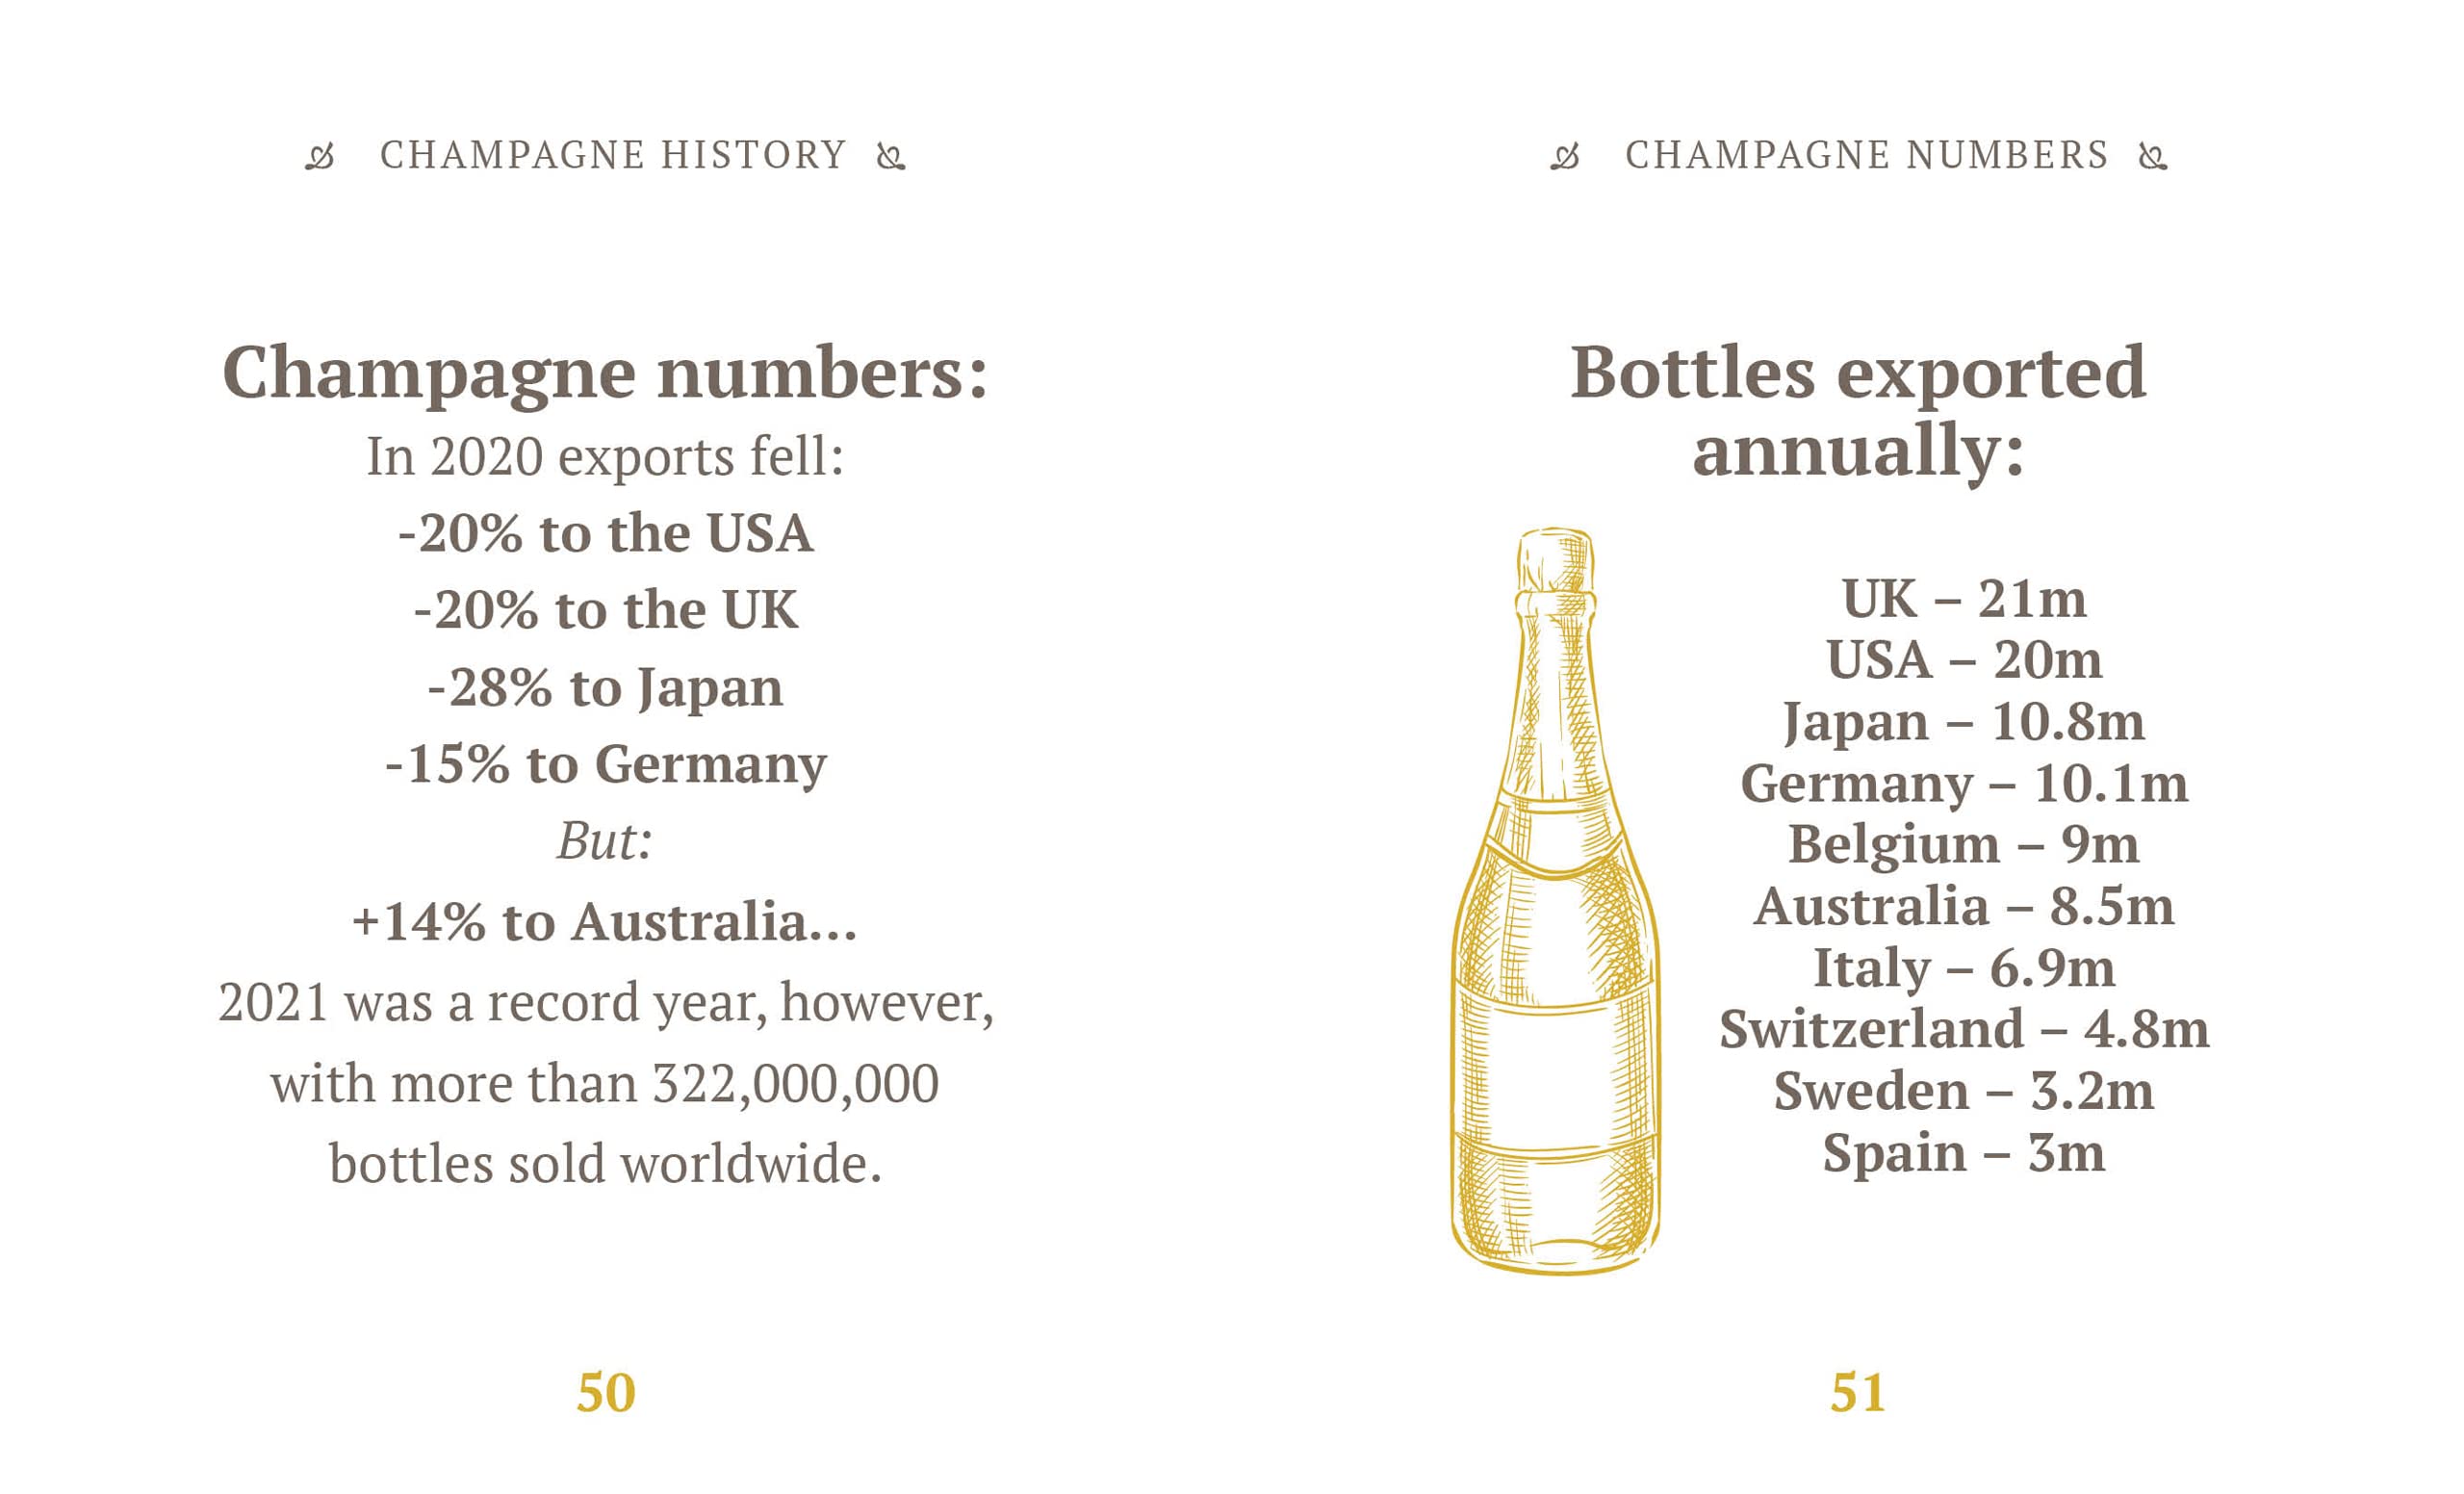The height and width of the screenshot is (1494, 2464).
Task: Click the flourish ornament left of Champagne Numbers
Action: click(1565, 157)
